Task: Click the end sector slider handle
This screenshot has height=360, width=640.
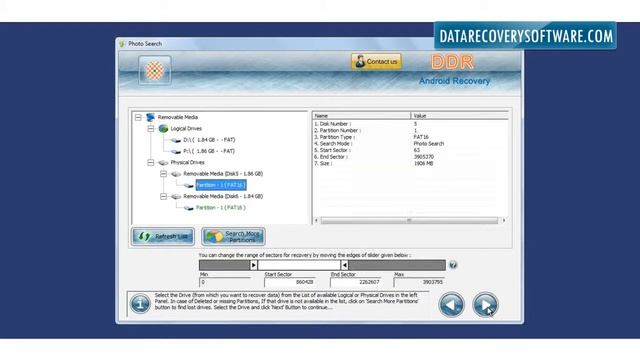Action: point(344,265)
